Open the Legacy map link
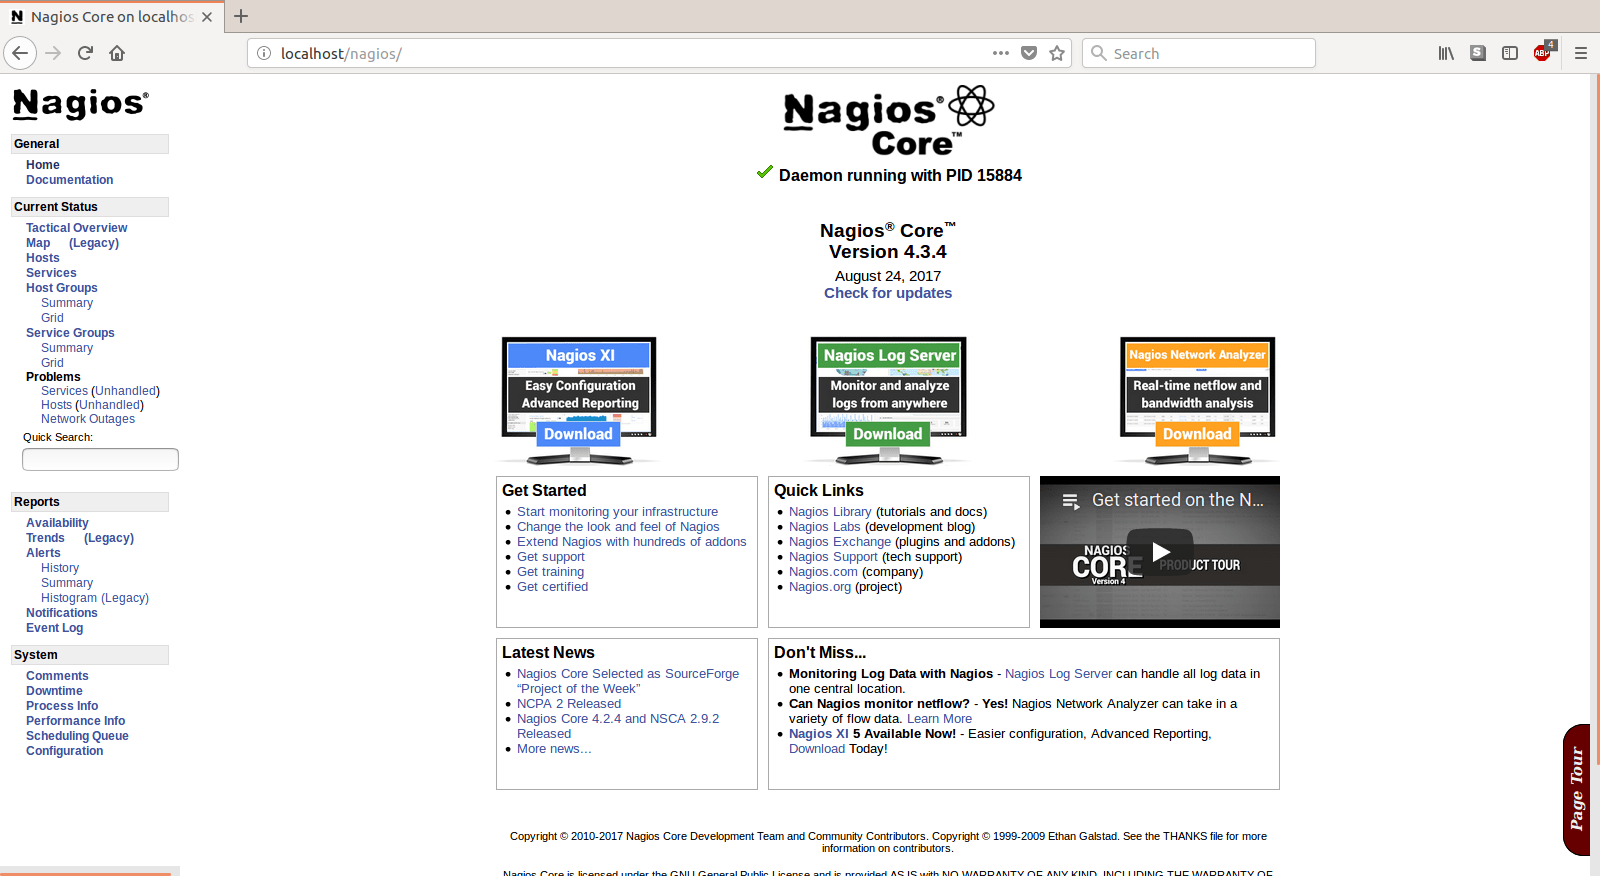This screenshot has height=876, width=1600. pos(94,243)
